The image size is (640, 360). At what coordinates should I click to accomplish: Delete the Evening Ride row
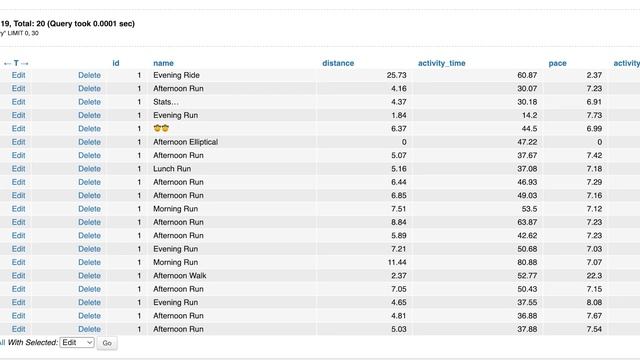(89, 75)
